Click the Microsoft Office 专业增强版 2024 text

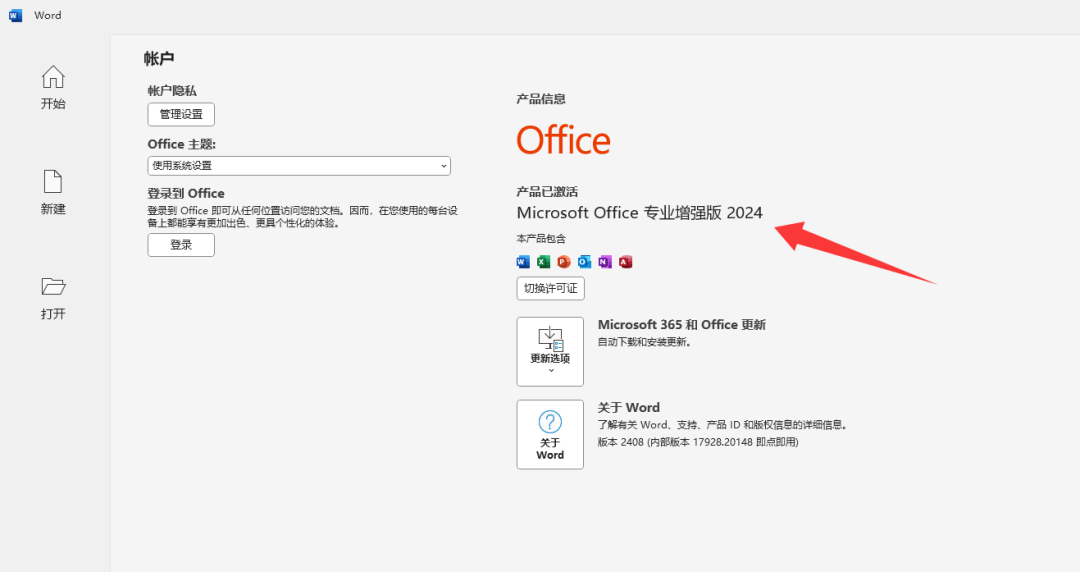tap(639, 213)
